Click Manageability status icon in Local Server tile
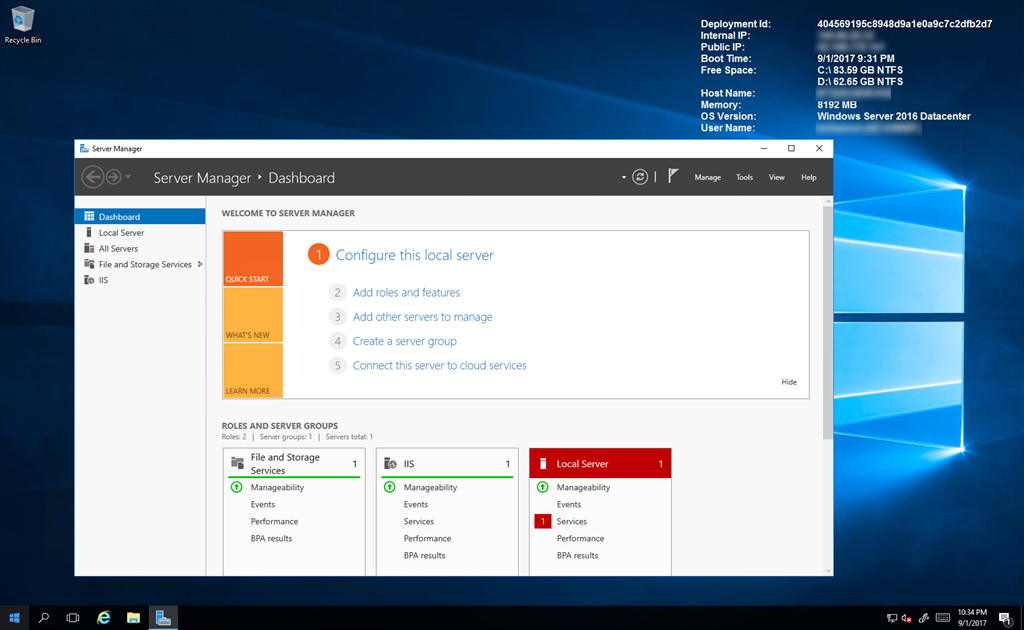 click(543, 487)
